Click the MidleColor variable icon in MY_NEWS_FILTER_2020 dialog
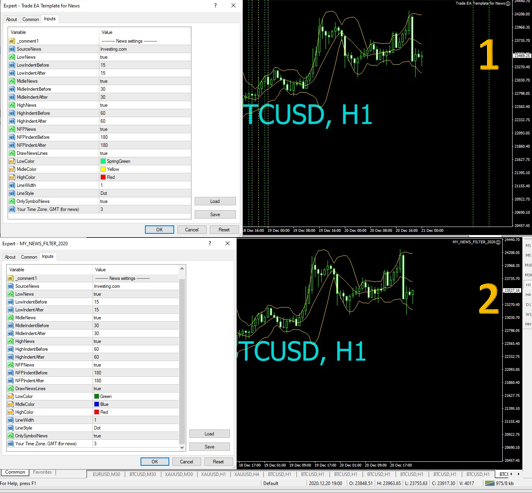Viewport: 532px width, 493px height. click(11, 404)
